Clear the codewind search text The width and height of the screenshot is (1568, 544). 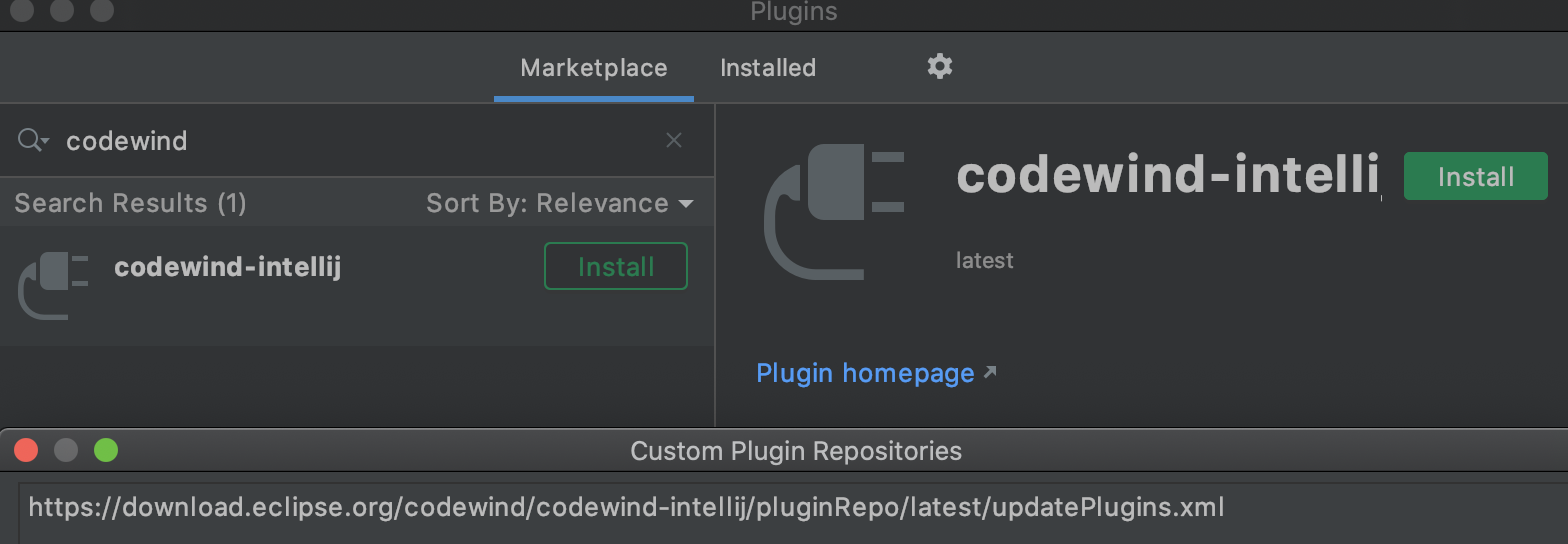674,140
